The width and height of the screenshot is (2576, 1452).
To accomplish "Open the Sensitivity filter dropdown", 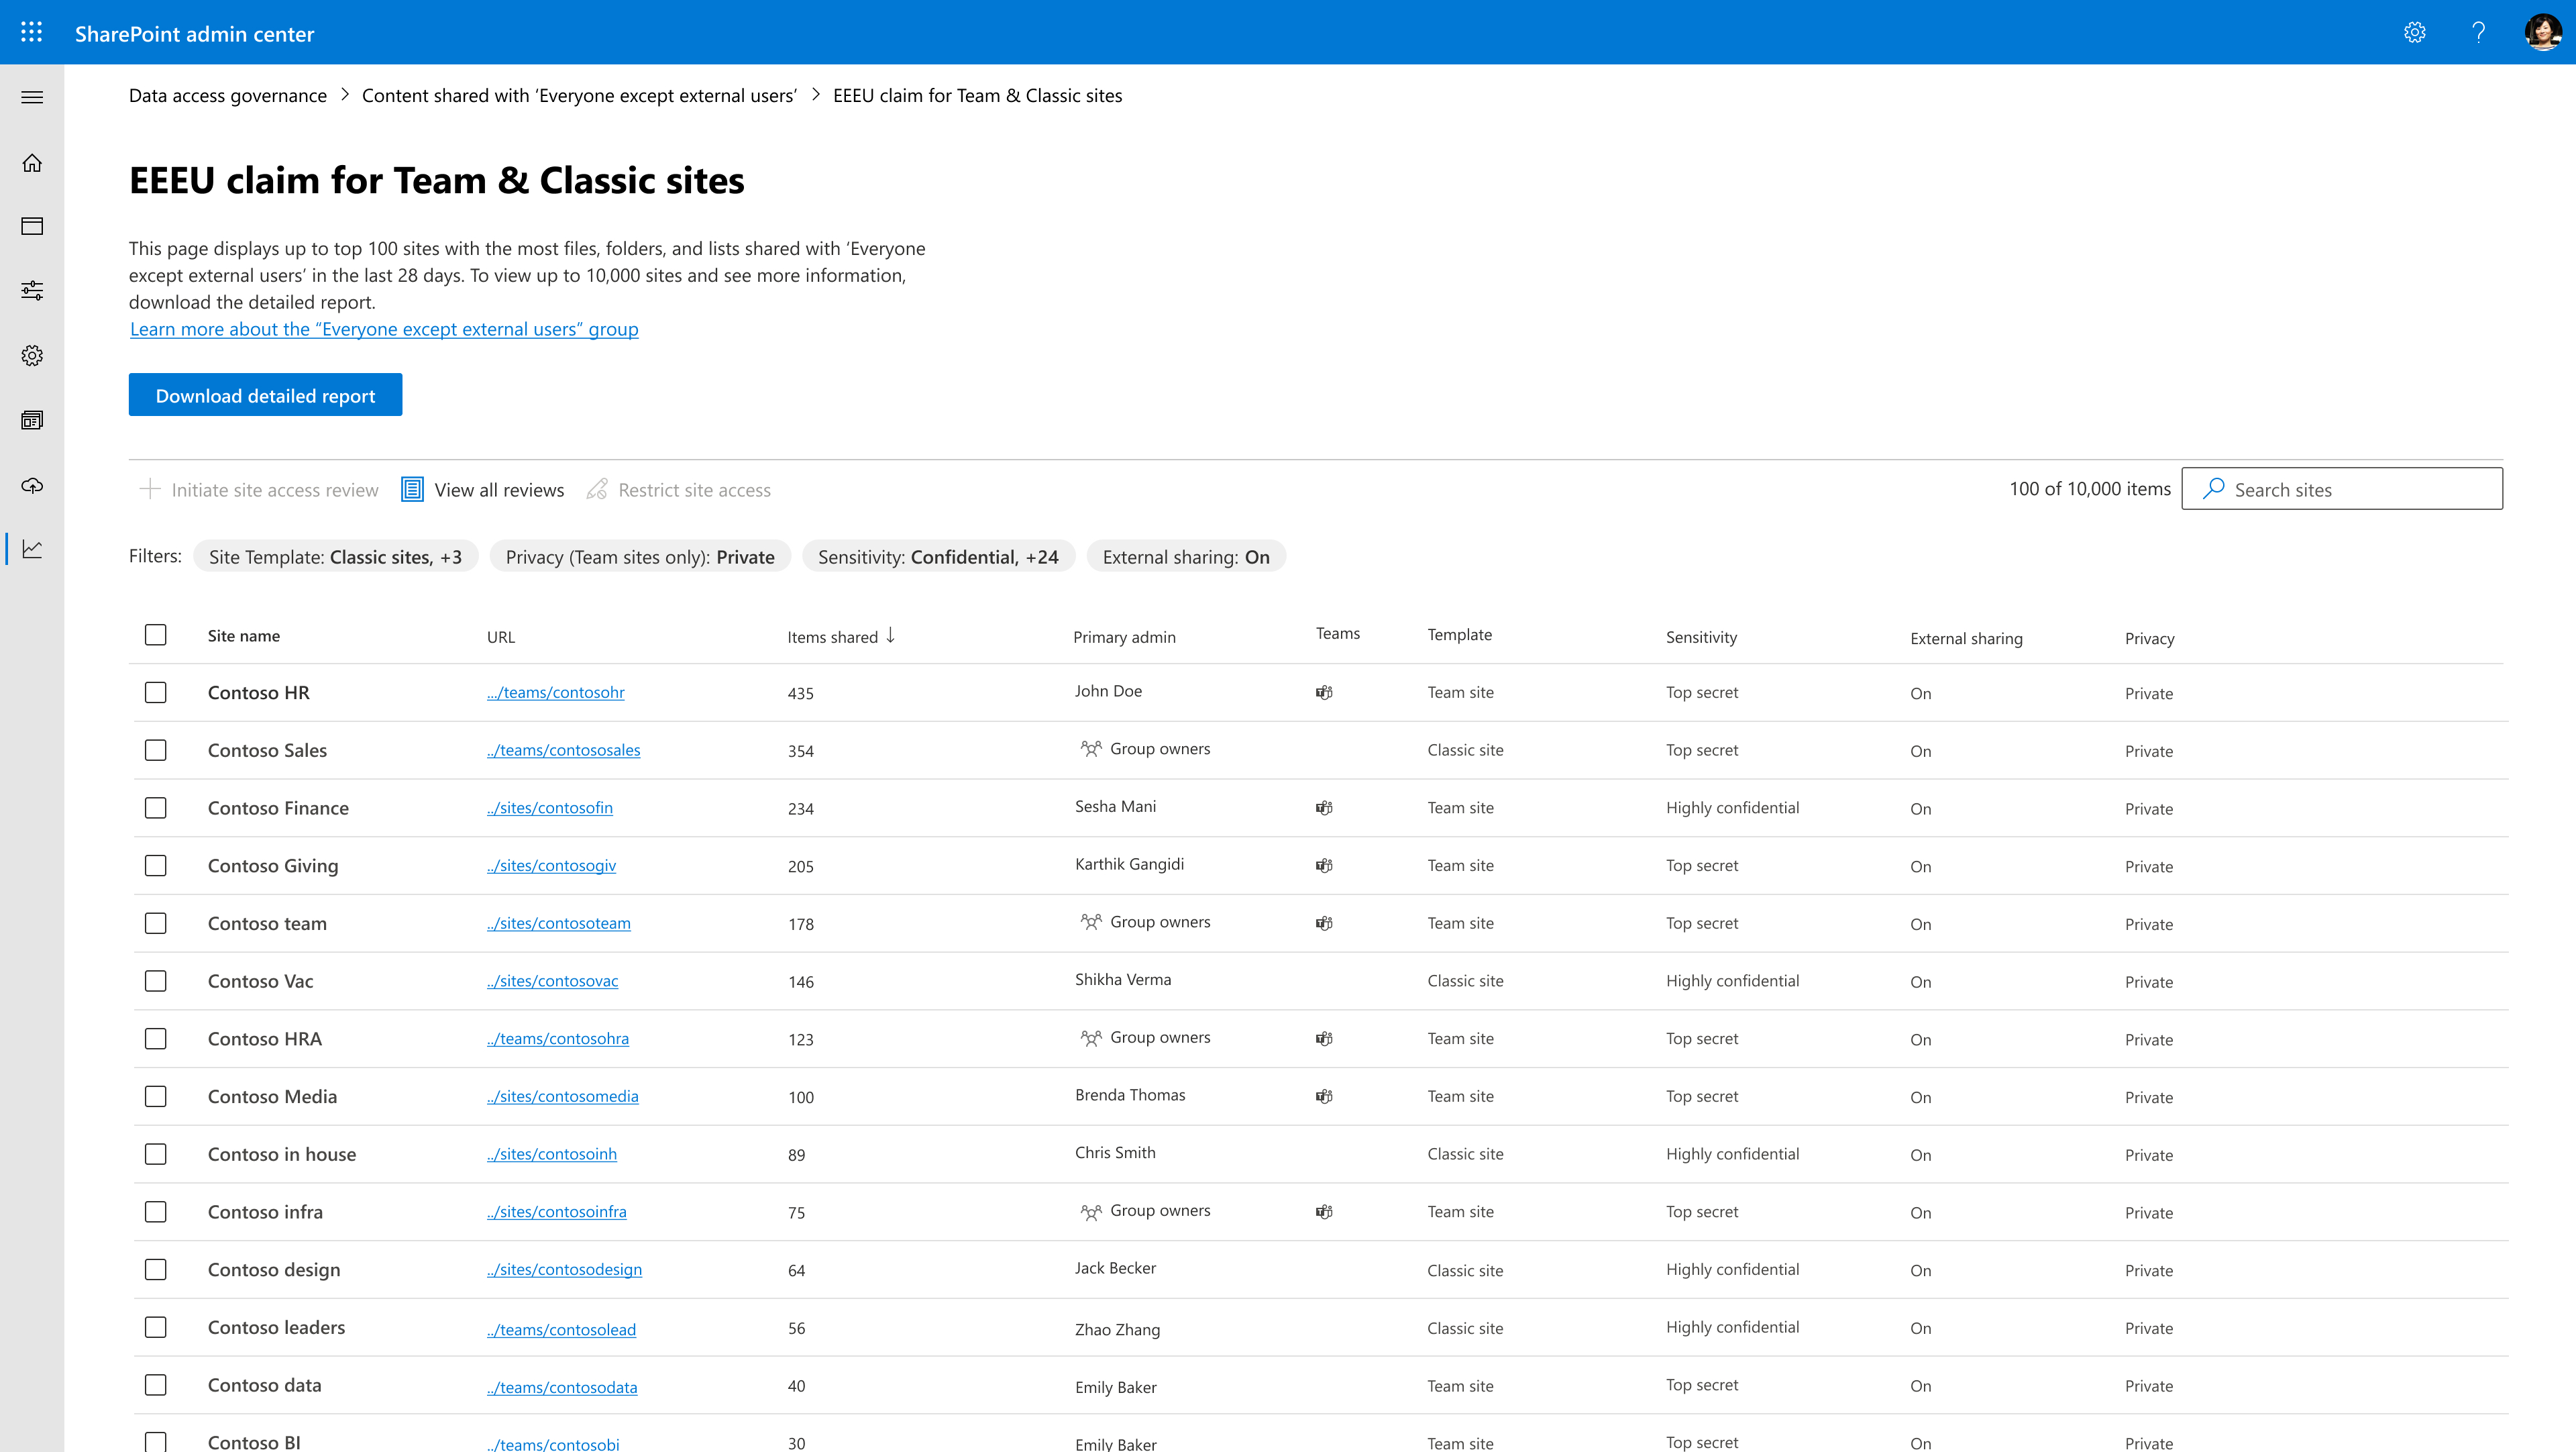I will pos(938,557).
